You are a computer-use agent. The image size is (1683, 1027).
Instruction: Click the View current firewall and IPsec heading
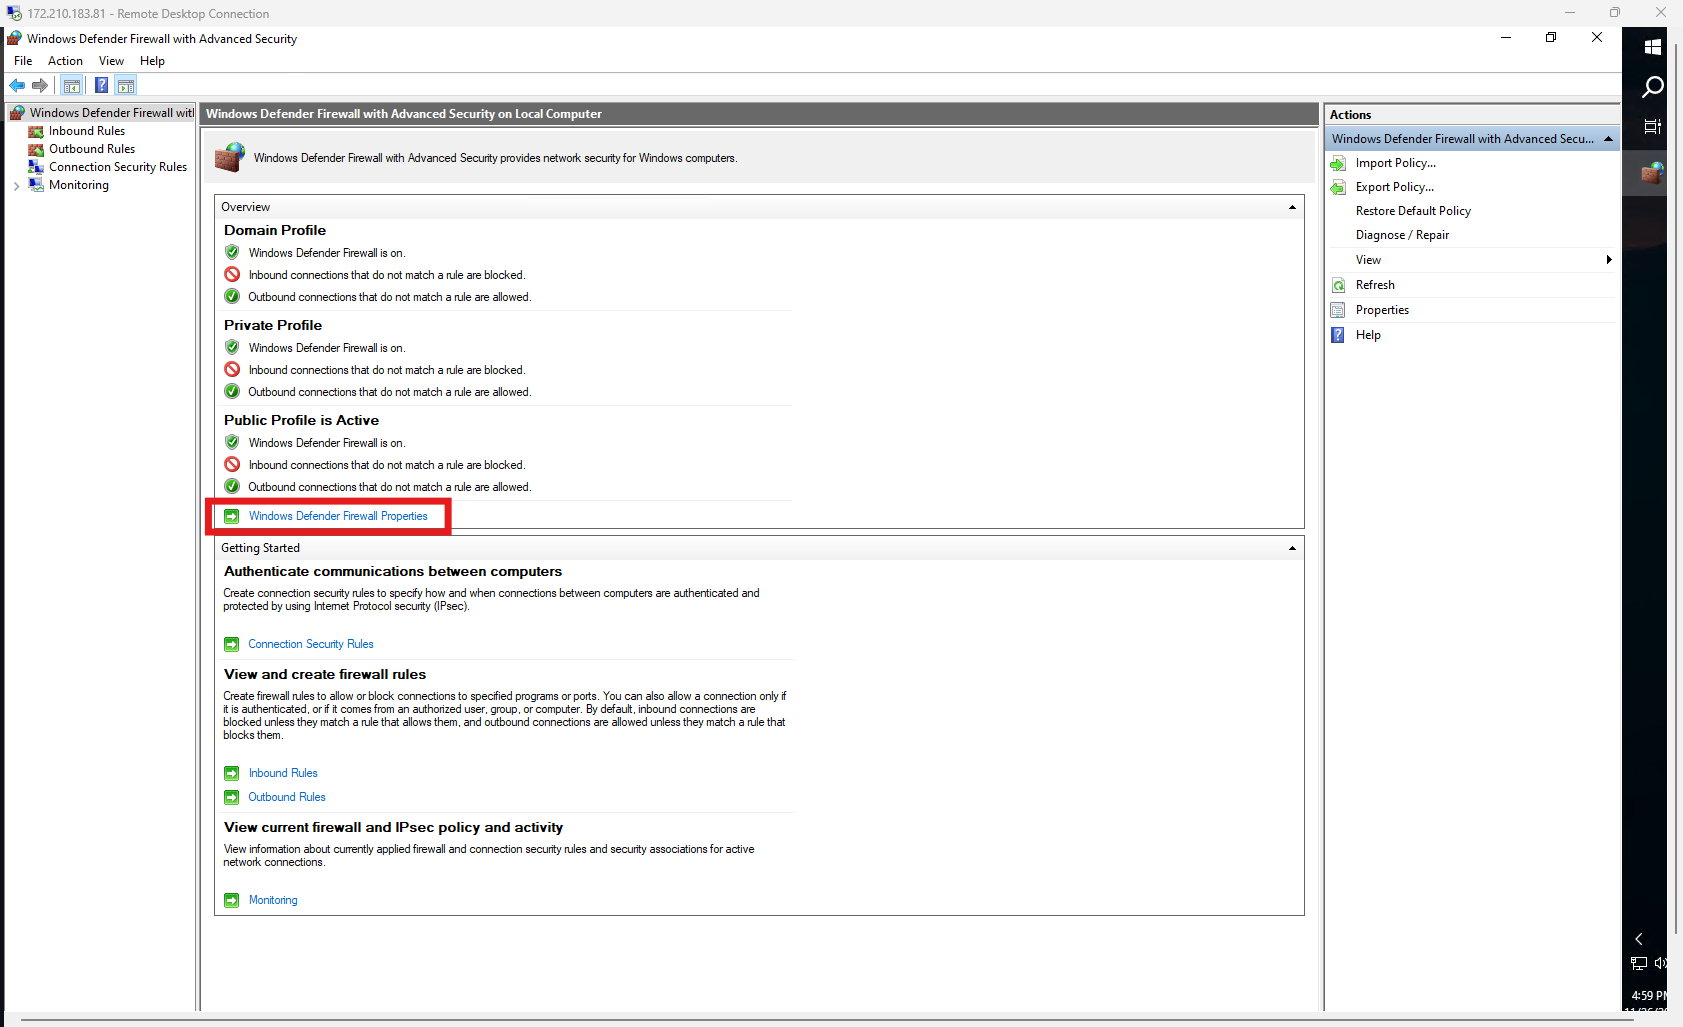point(393,827)
